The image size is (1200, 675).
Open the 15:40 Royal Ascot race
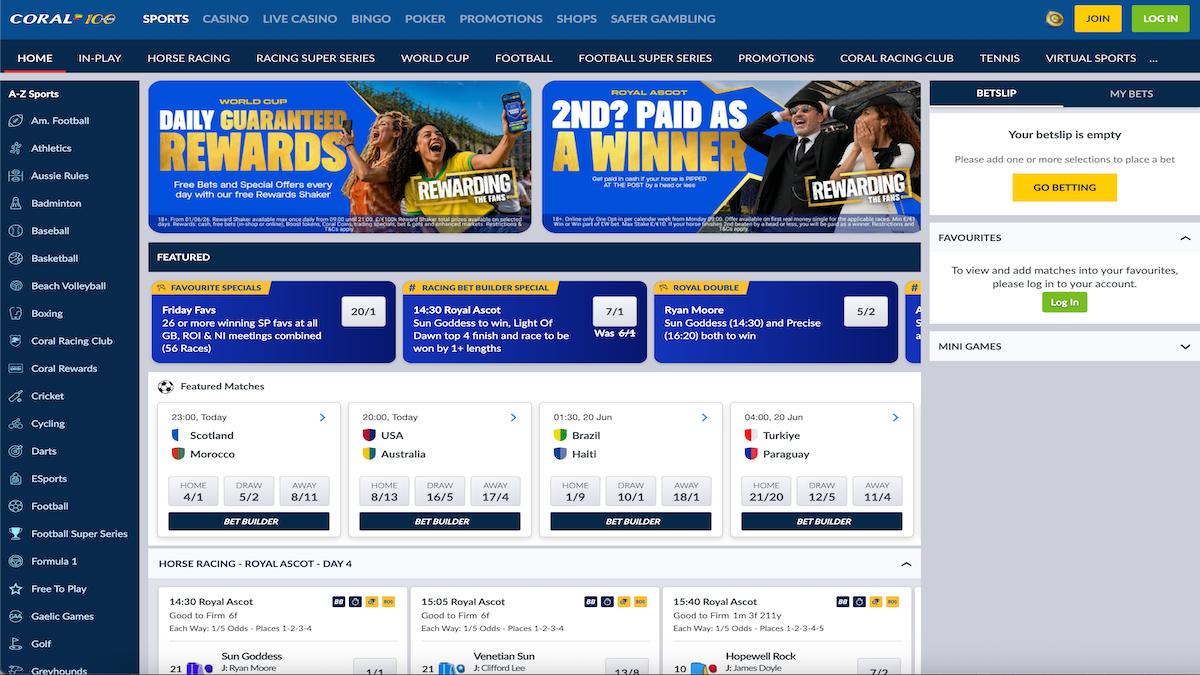pyautogui.click(x=714, y=602)
